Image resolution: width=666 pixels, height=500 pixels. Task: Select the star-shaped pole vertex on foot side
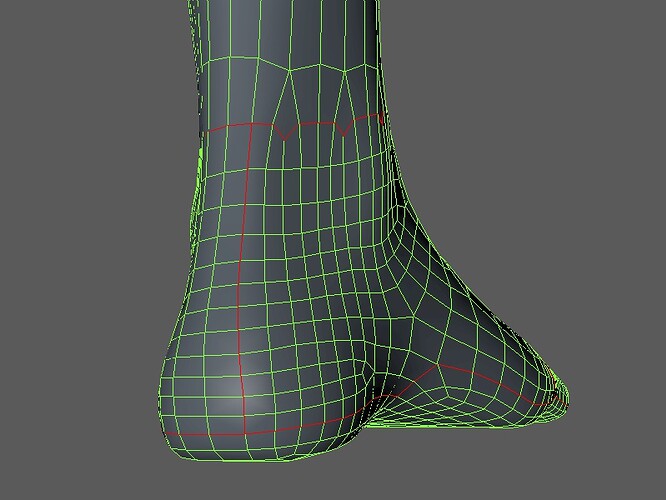pos(414,316)
